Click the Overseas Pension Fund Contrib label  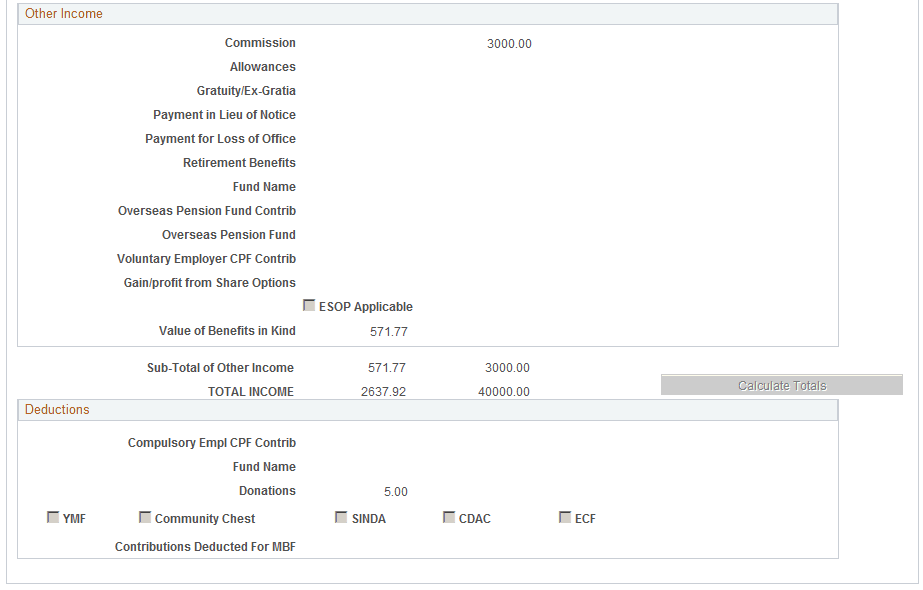coord(207,211)
